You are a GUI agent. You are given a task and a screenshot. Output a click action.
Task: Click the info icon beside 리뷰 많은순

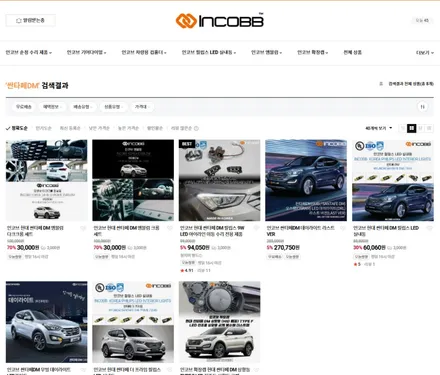(196, 128)
